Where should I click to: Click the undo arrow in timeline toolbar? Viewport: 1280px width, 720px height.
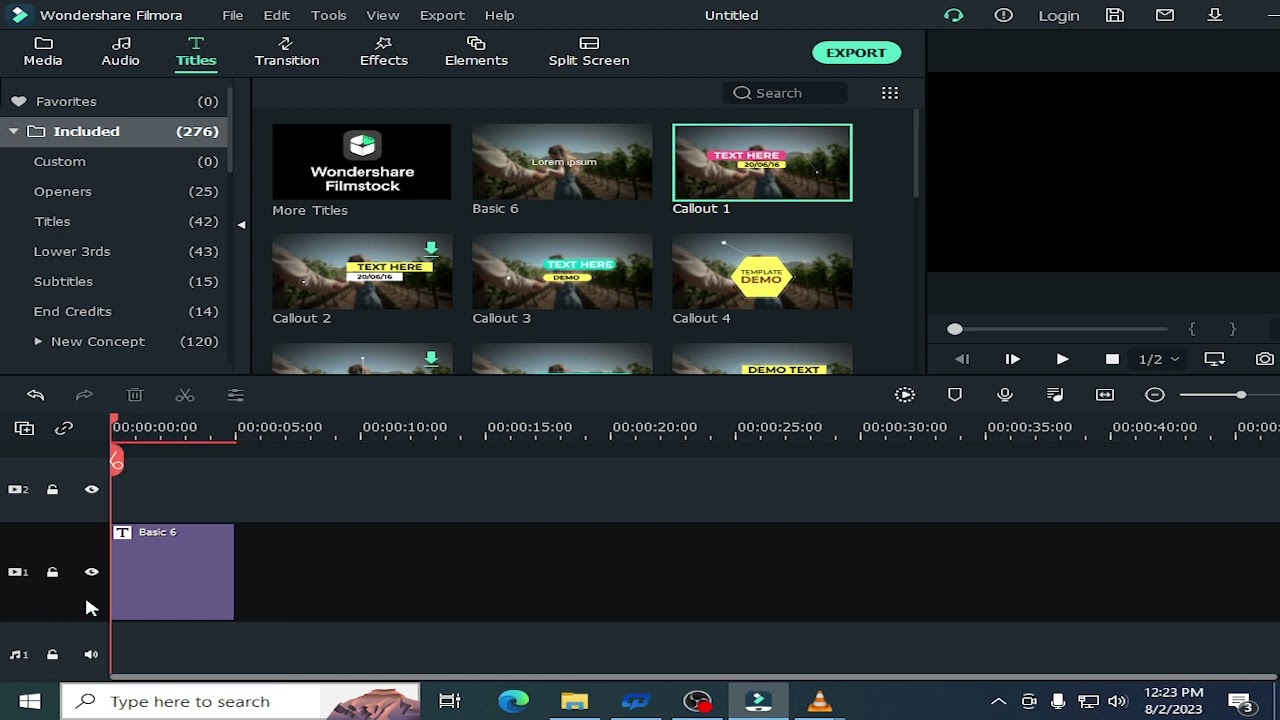(x=35, y=395)
